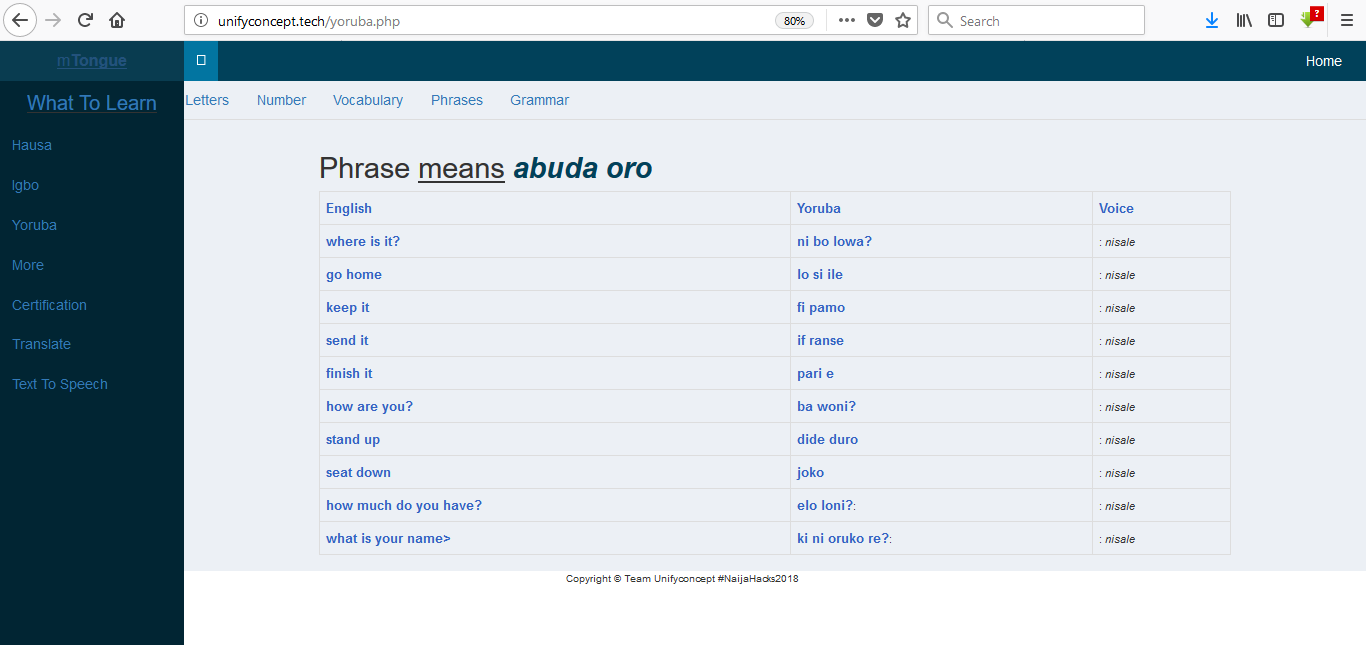Click the browser forward arrow

53,20
